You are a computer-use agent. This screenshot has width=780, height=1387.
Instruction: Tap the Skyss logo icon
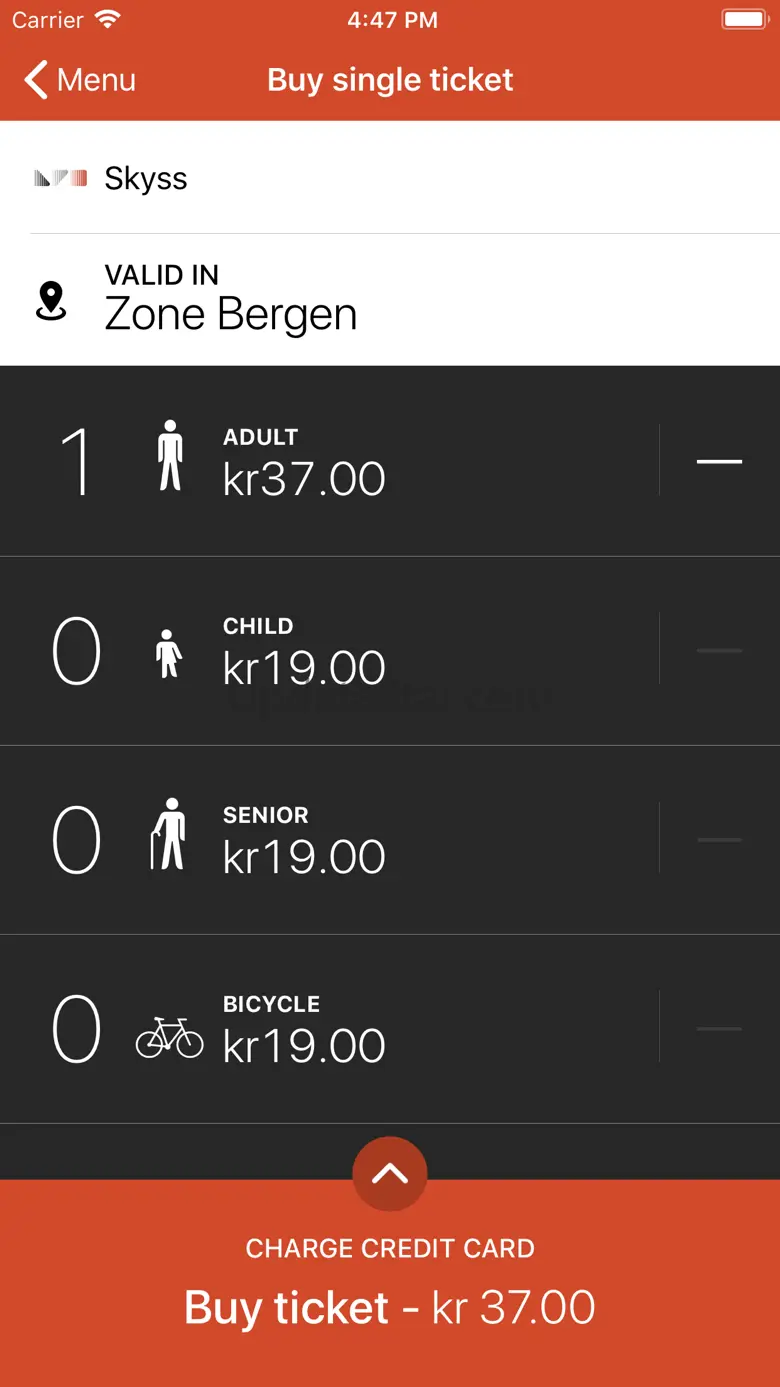tap(60, 179)
